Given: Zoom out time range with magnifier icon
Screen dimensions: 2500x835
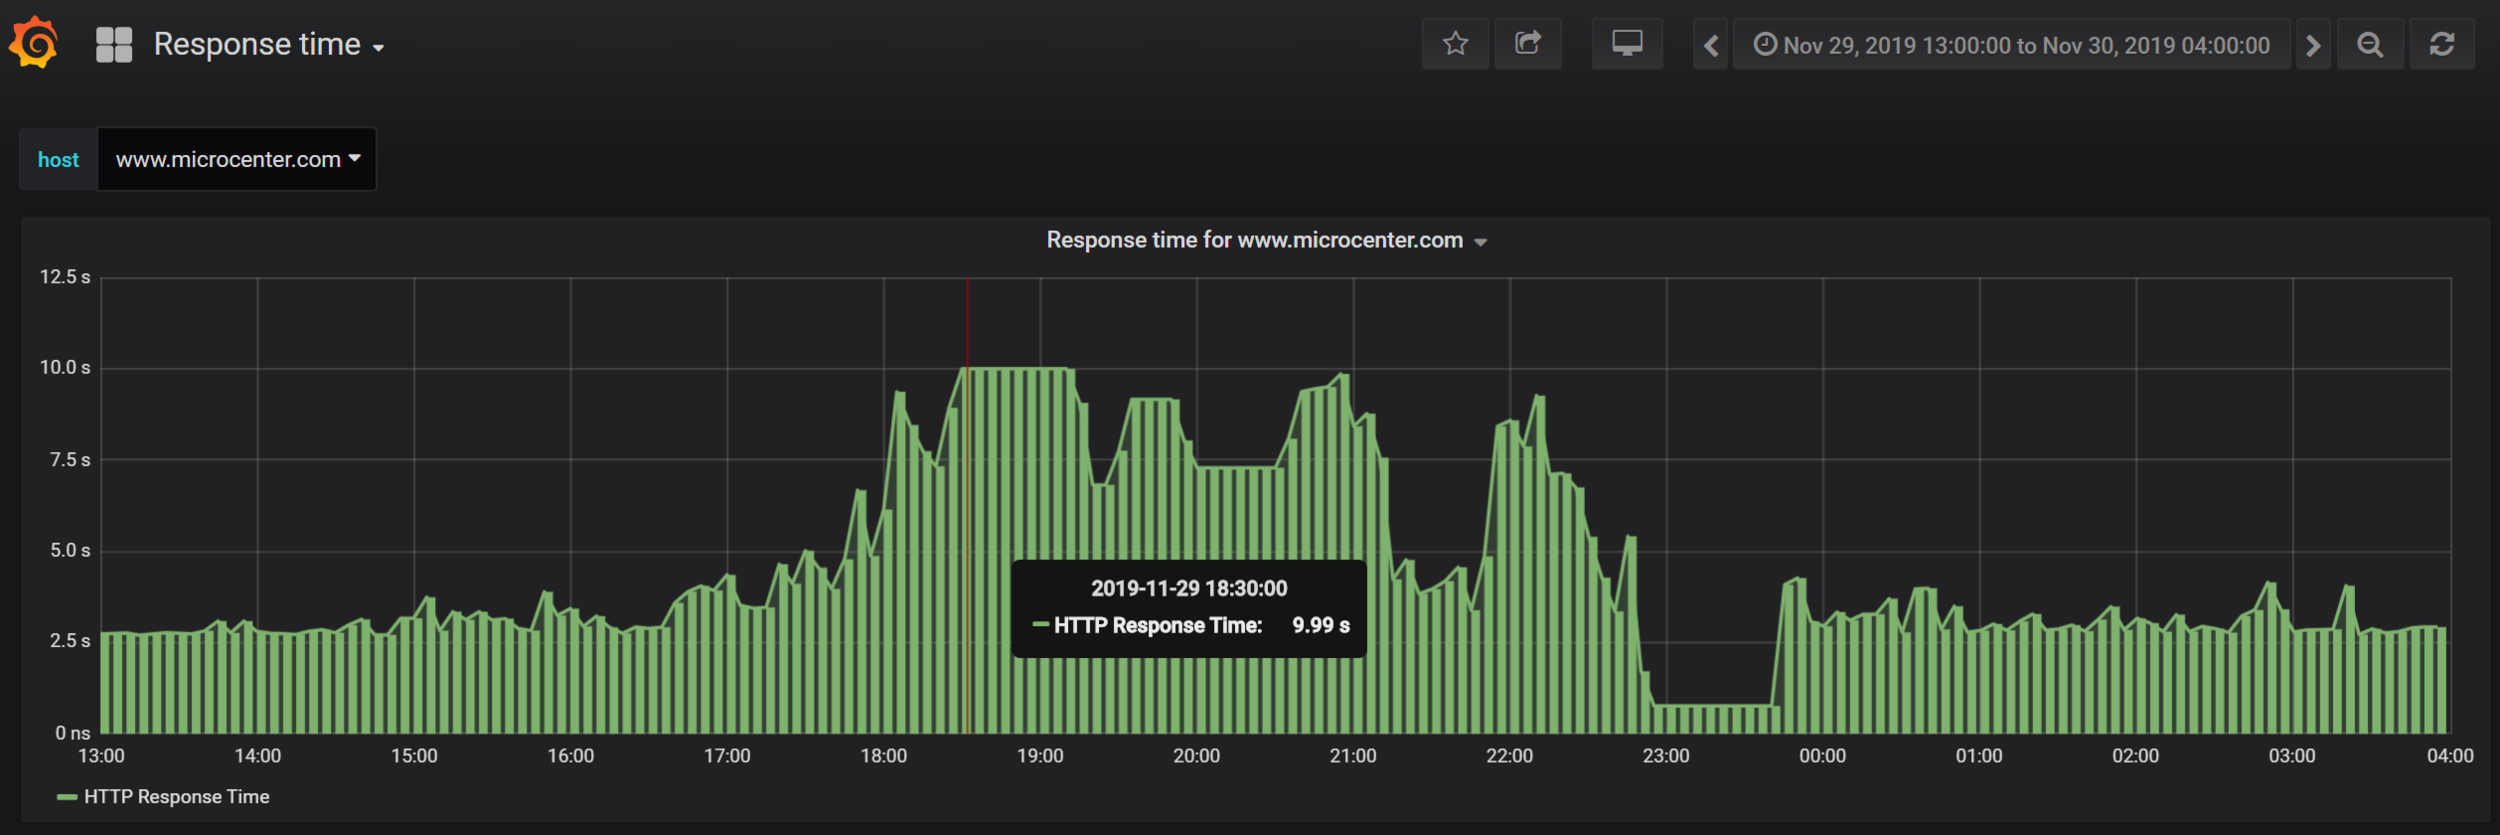Looking at the screenshot, I should click(2370, 45).
